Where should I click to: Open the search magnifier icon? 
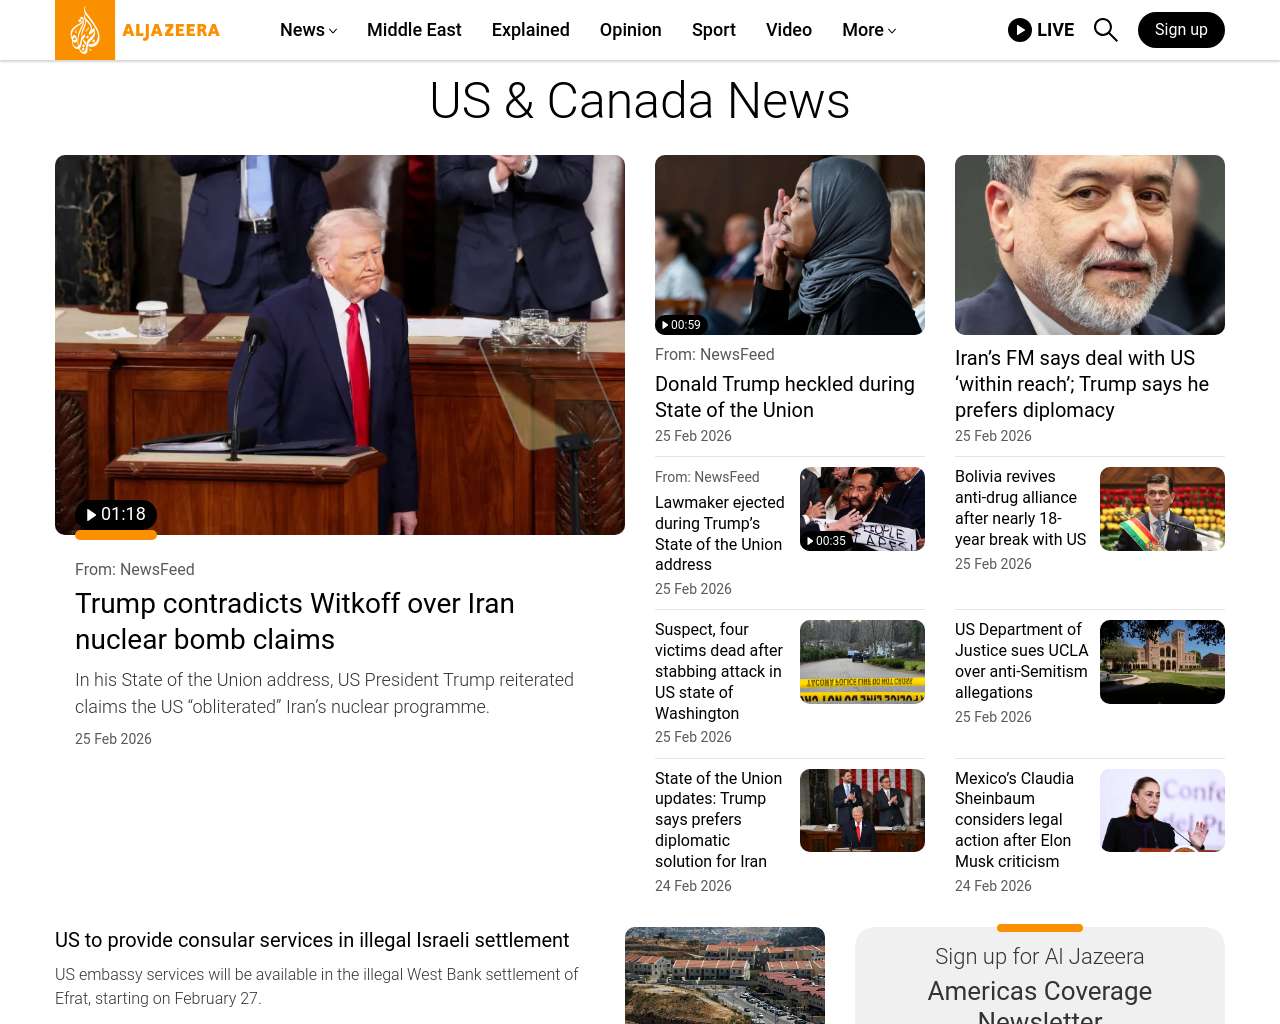click(x=1105, y=30)
